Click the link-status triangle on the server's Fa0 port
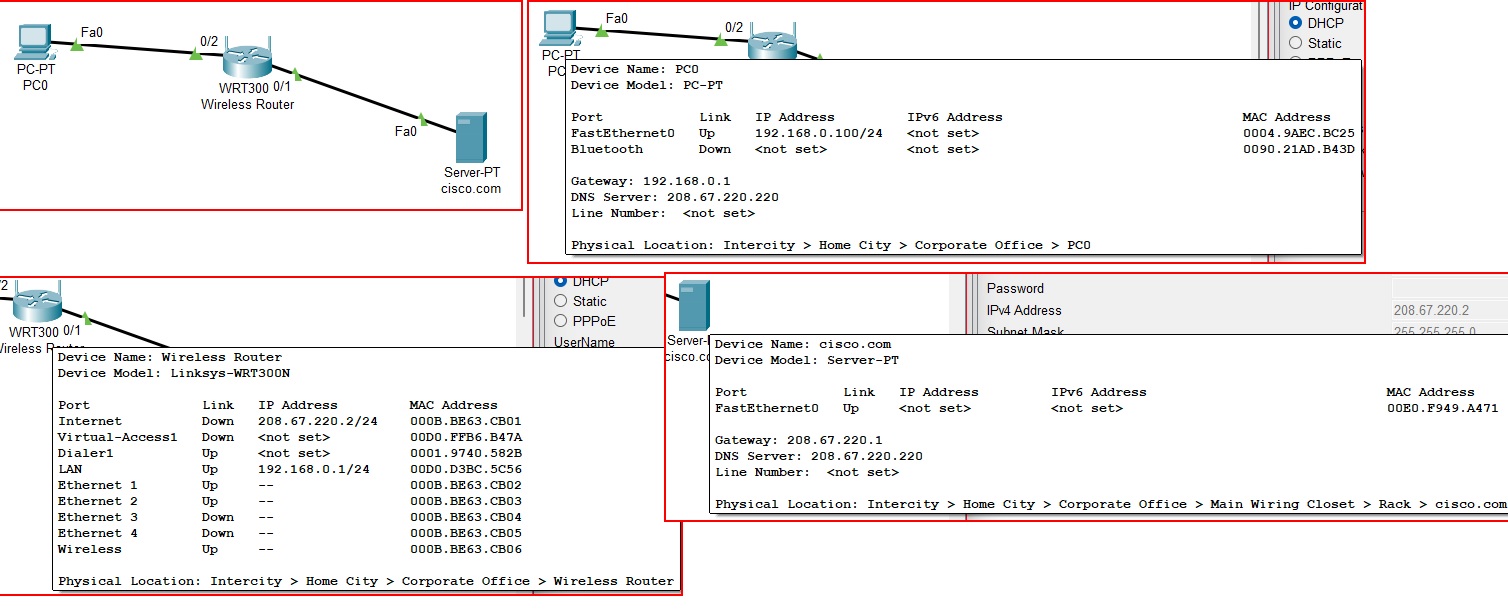The height and width of the screenshot is (610, 1508). pos(424,119)
